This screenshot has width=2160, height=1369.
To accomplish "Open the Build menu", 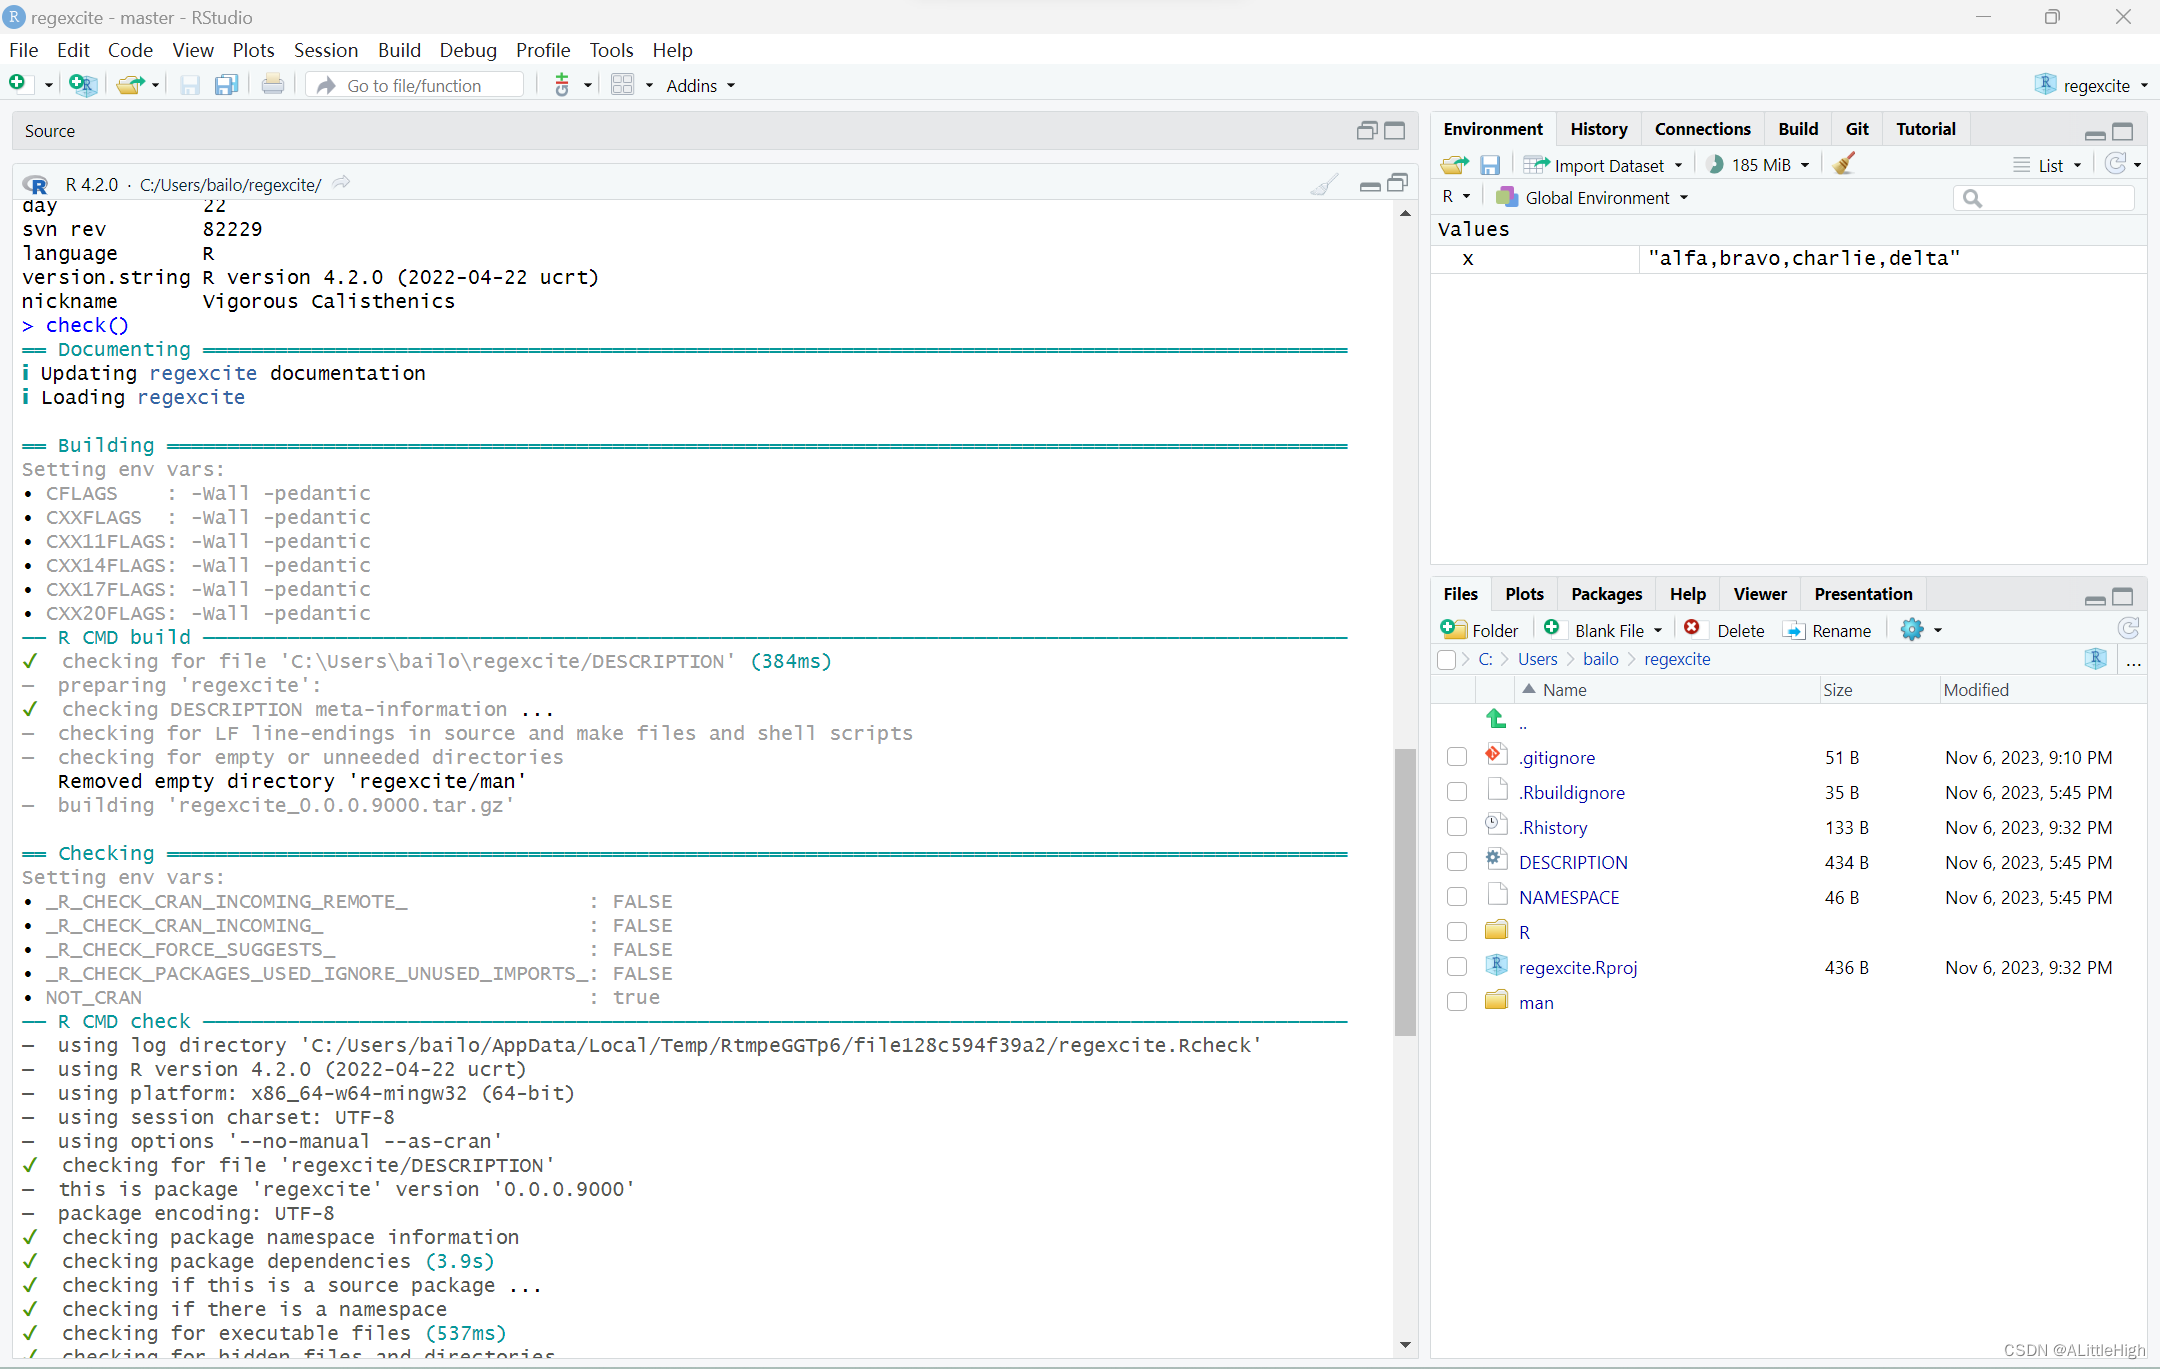I will pos(399,50).
